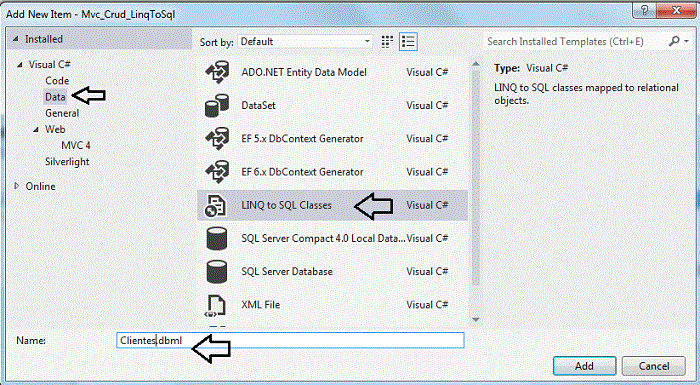Pick the EF 5.x DbContext Generator icon
The width and height of the screenshot is (700, 385).
pos(217,138)
